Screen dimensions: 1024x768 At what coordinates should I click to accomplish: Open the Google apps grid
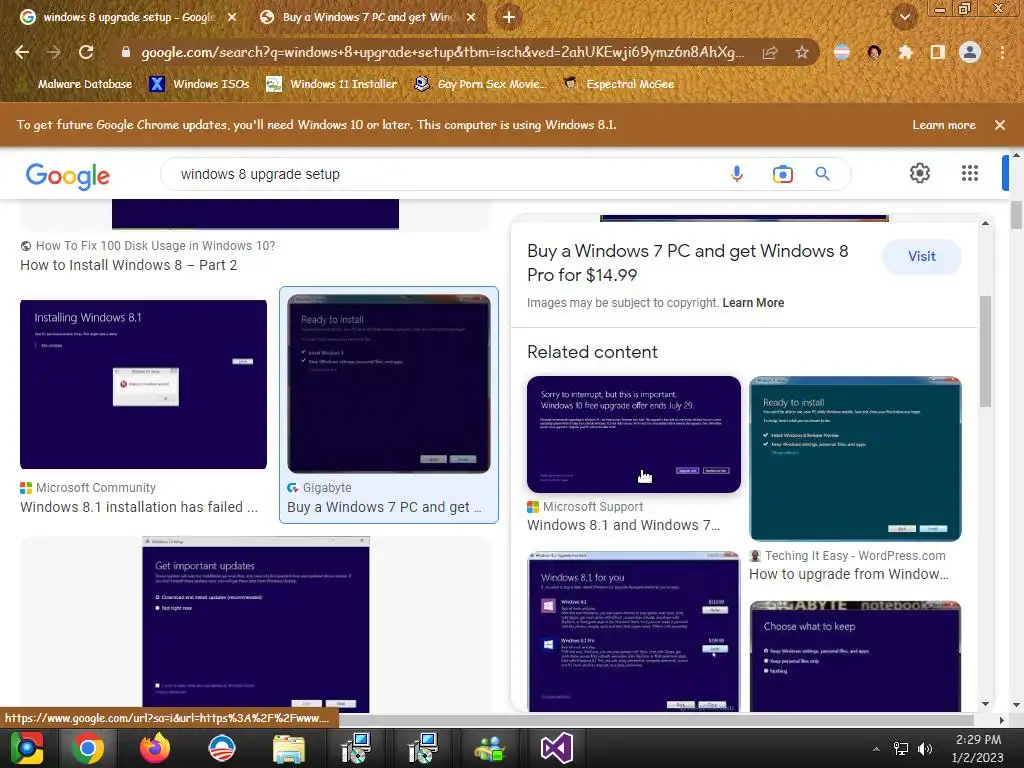pos(970,173)
